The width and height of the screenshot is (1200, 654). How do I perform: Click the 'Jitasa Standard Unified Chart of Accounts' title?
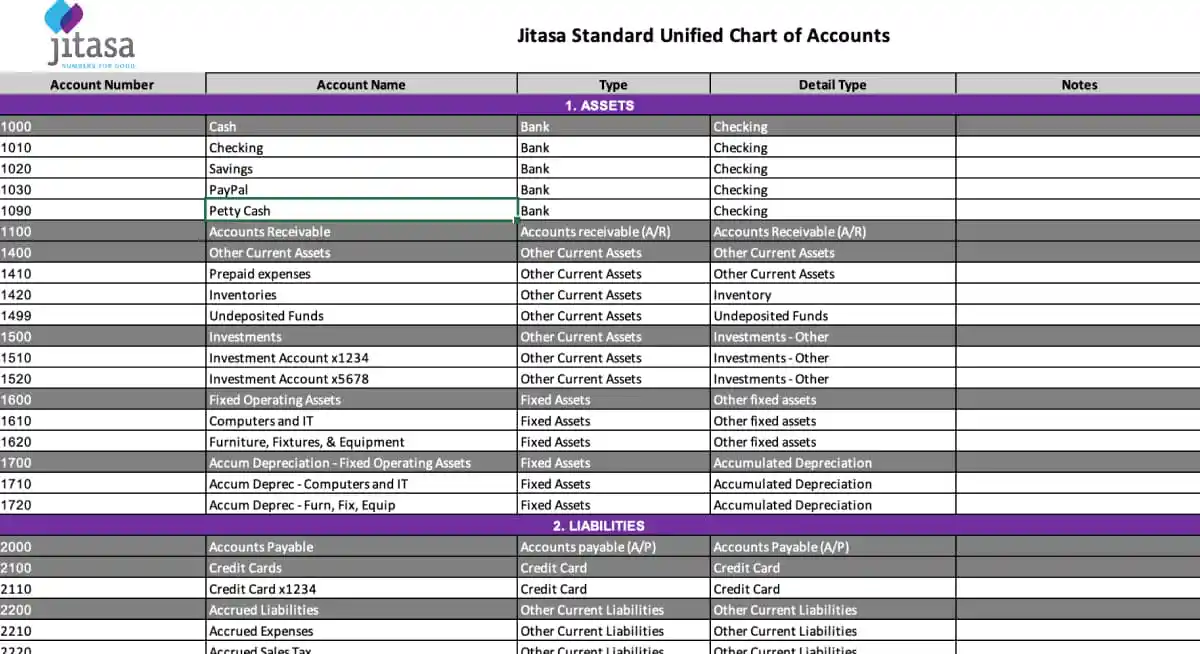tap(703, 36)
